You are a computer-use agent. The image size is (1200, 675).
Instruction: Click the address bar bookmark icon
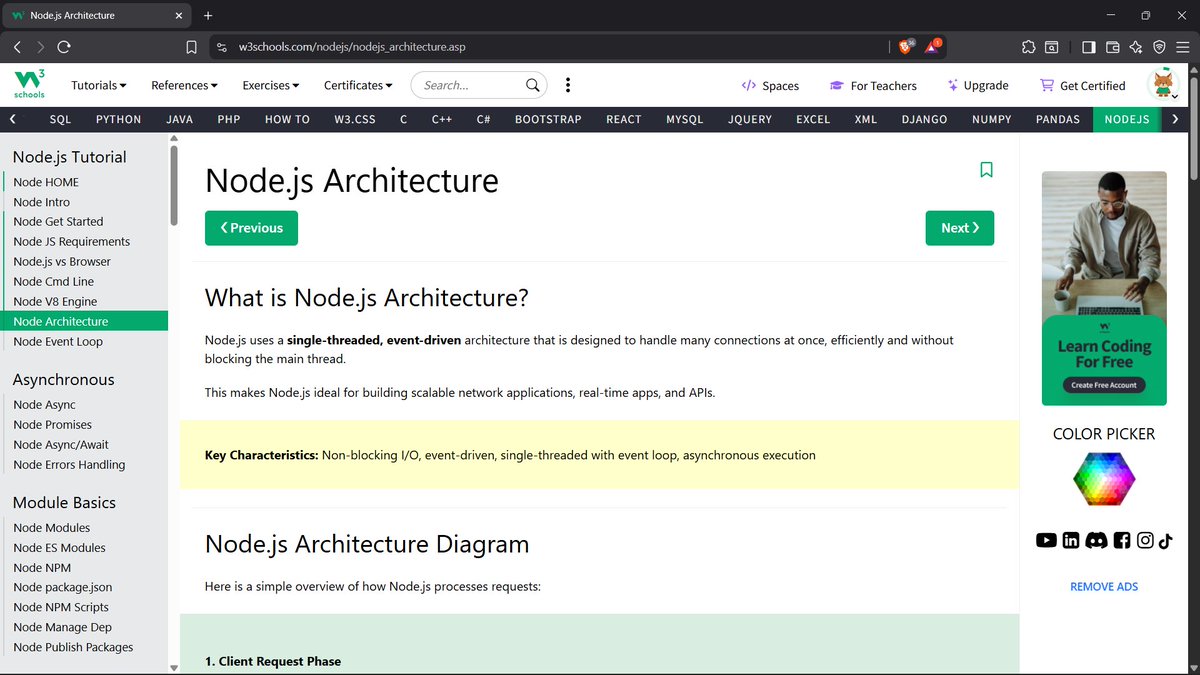[x=191, y=47]
